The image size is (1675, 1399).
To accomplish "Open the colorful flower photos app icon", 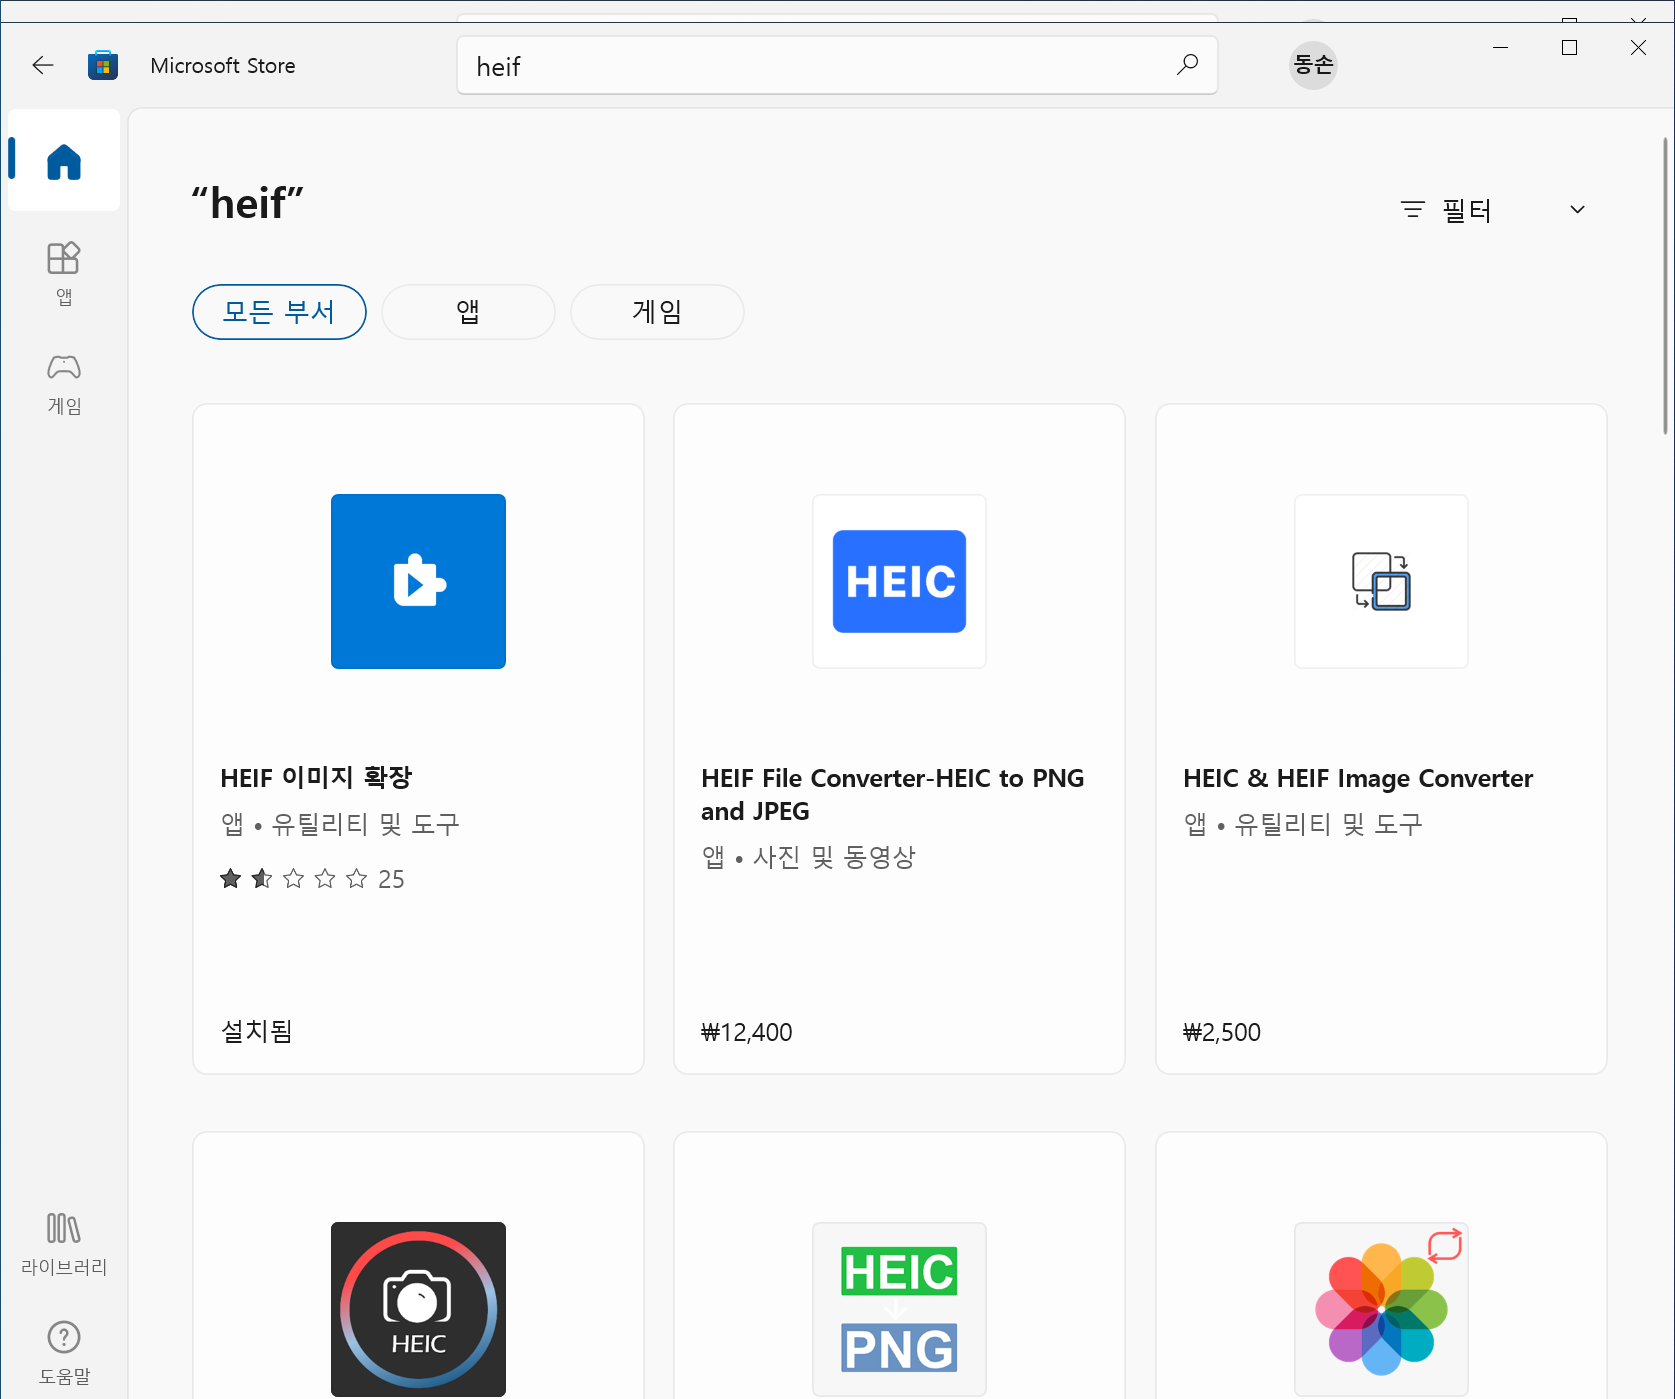I will click(1381, 1309).
